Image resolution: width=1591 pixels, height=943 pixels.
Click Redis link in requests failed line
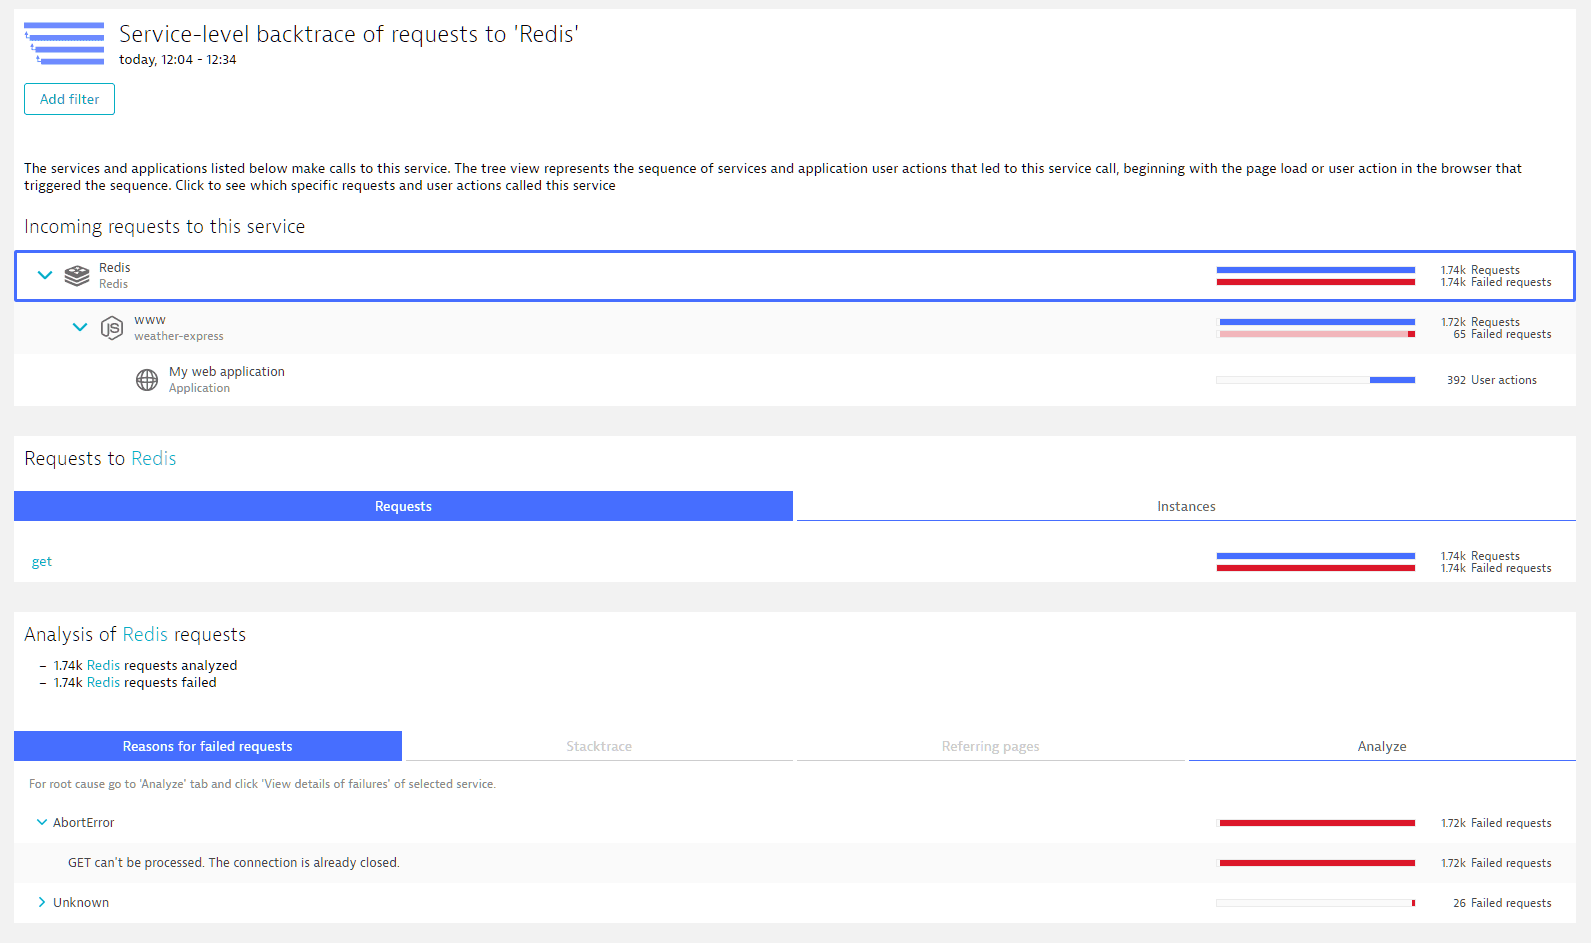(103, 682)
